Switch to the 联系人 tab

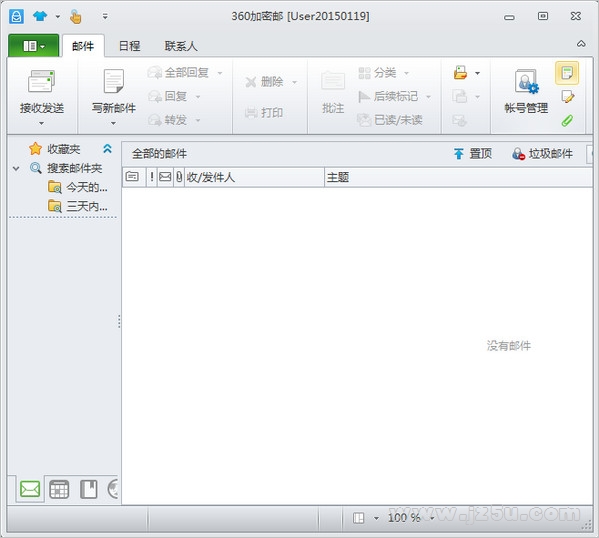tap(181, 46)
